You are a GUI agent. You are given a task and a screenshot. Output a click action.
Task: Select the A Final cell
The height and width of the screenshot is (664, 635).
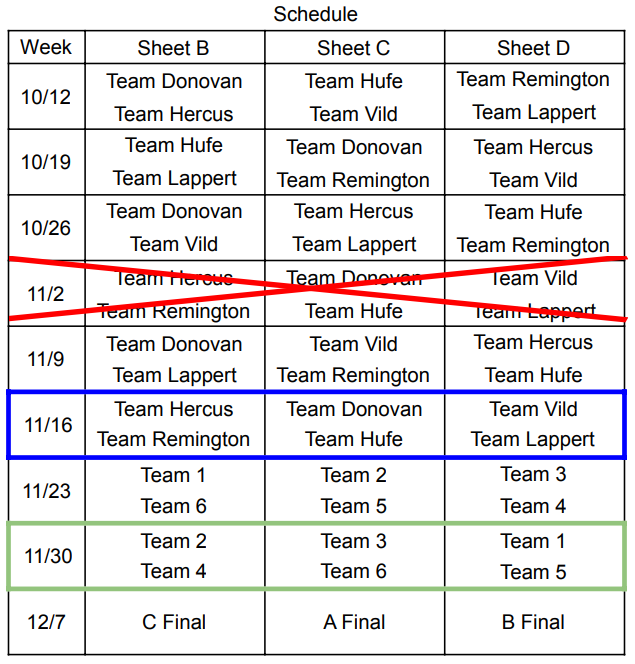354,622
